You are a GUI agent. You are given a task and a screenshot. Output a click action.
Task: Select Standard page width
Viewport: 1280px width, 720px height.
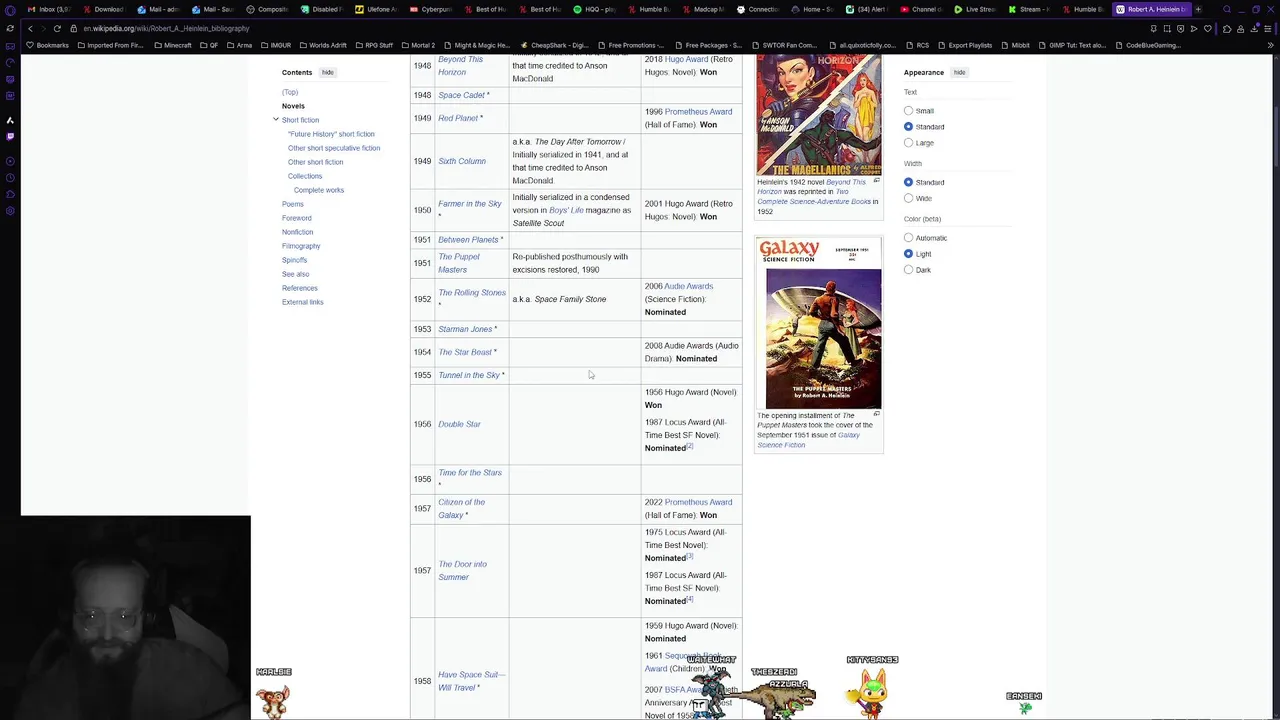point(909,182)
